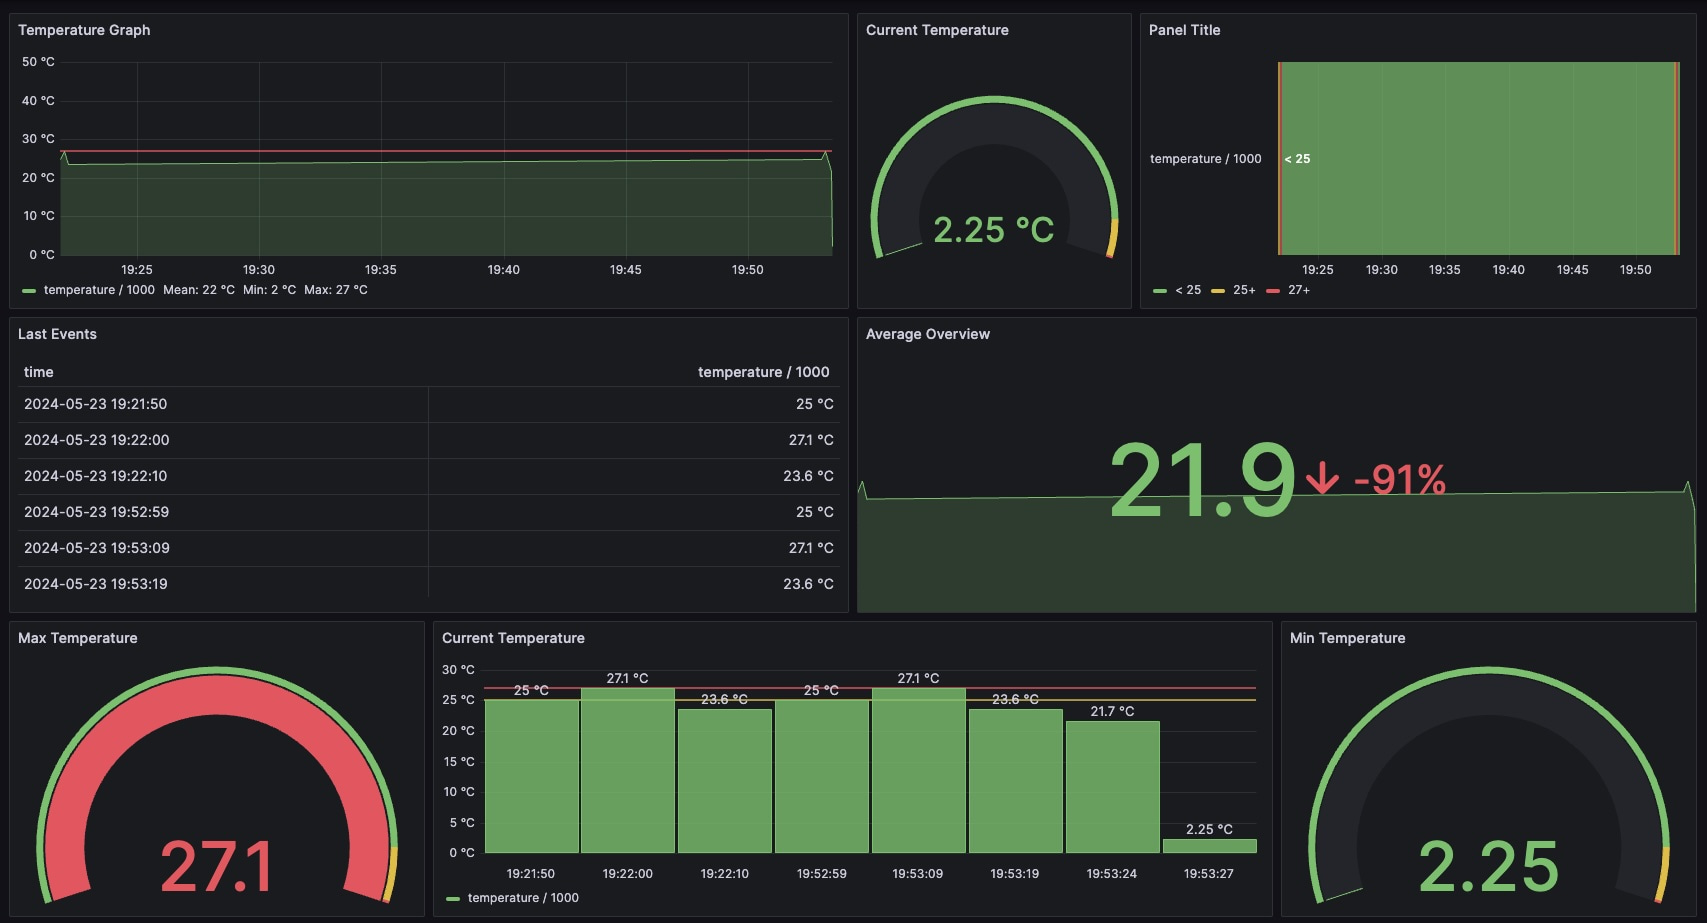Click the -91% change indicator in Average Overview

(x=1400, y=480)
